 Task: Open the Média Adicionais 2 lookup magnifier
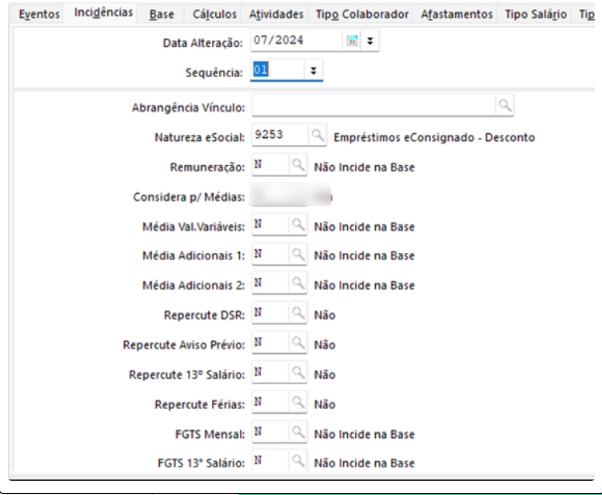point(298,283)
